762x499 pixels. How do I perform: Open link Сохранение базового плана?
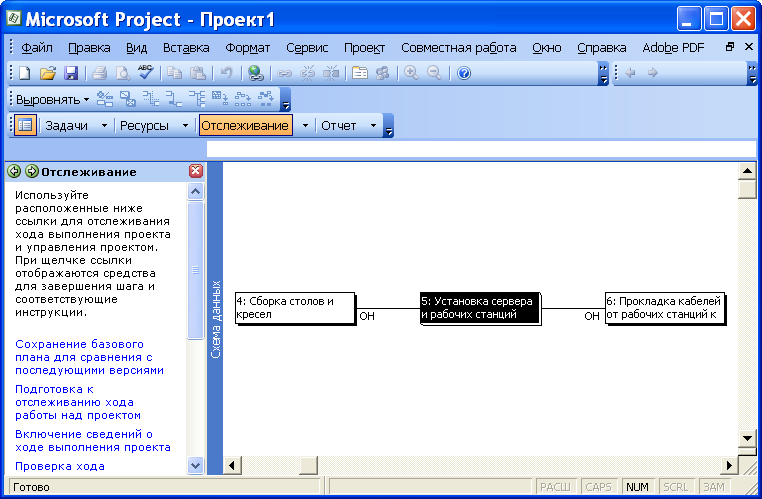click(x=89, y=357)
